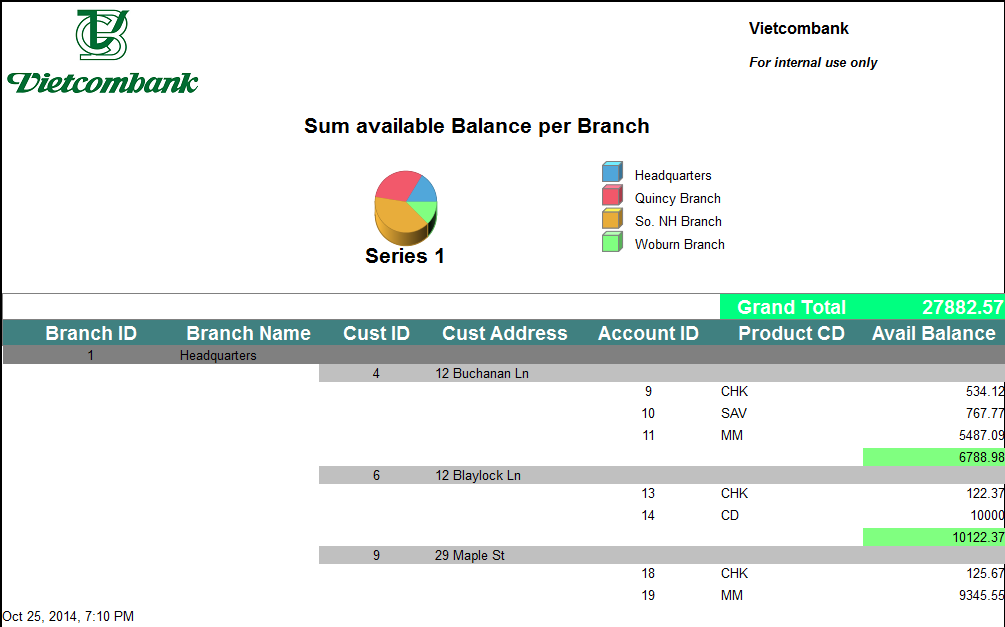Click the balance value 125.67
Image resolution: width=1005 pixels, height=627 pixels.
click(984, 574)
